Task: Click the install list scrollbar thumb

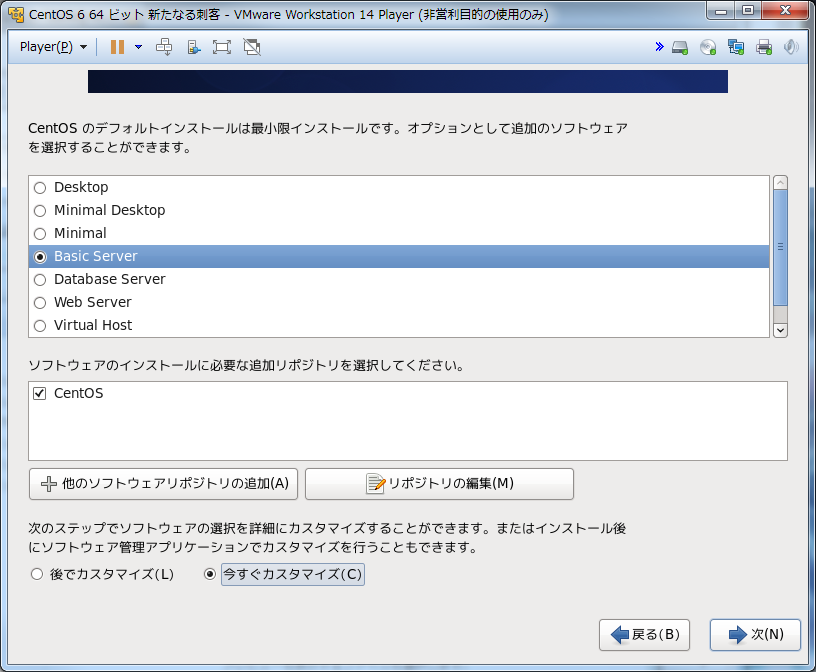Action: (x=780, y=247)
